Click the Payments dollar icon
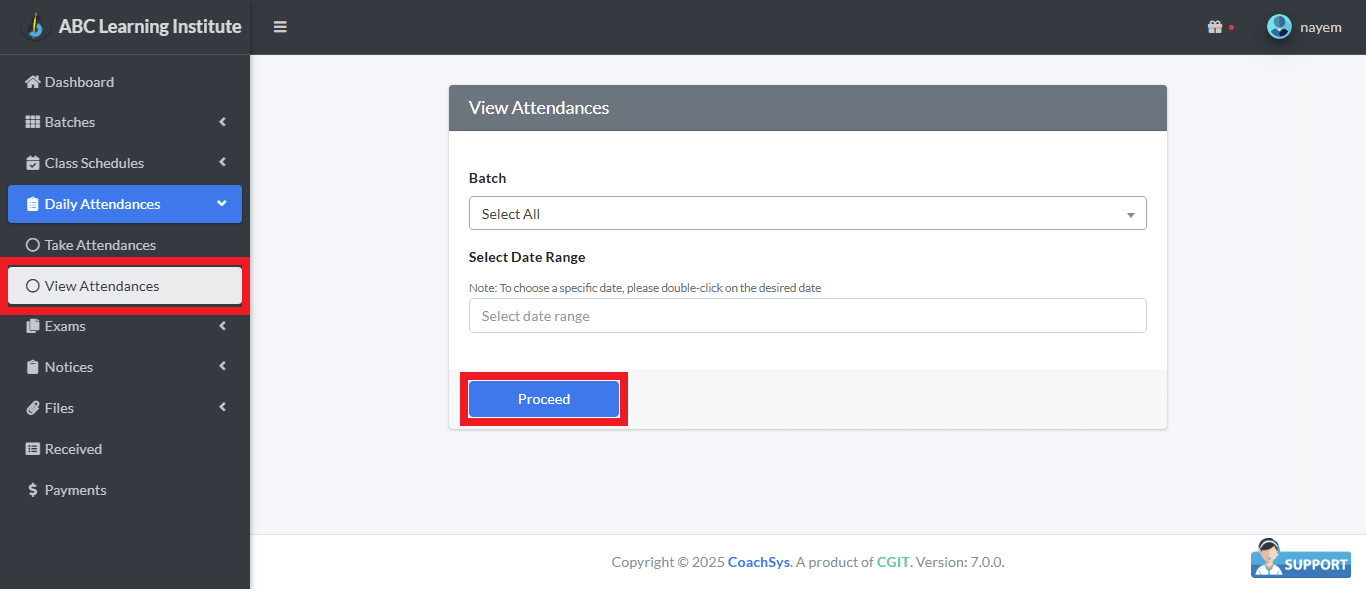This screenshot has height=589, width=1366. click(x=33, y=490)
